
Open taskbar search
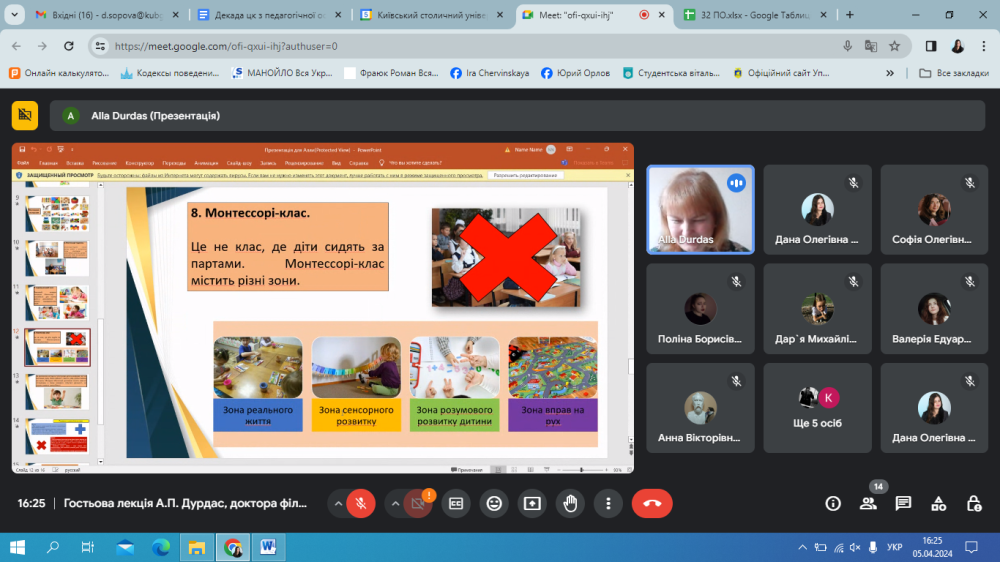tap(53, 547)
